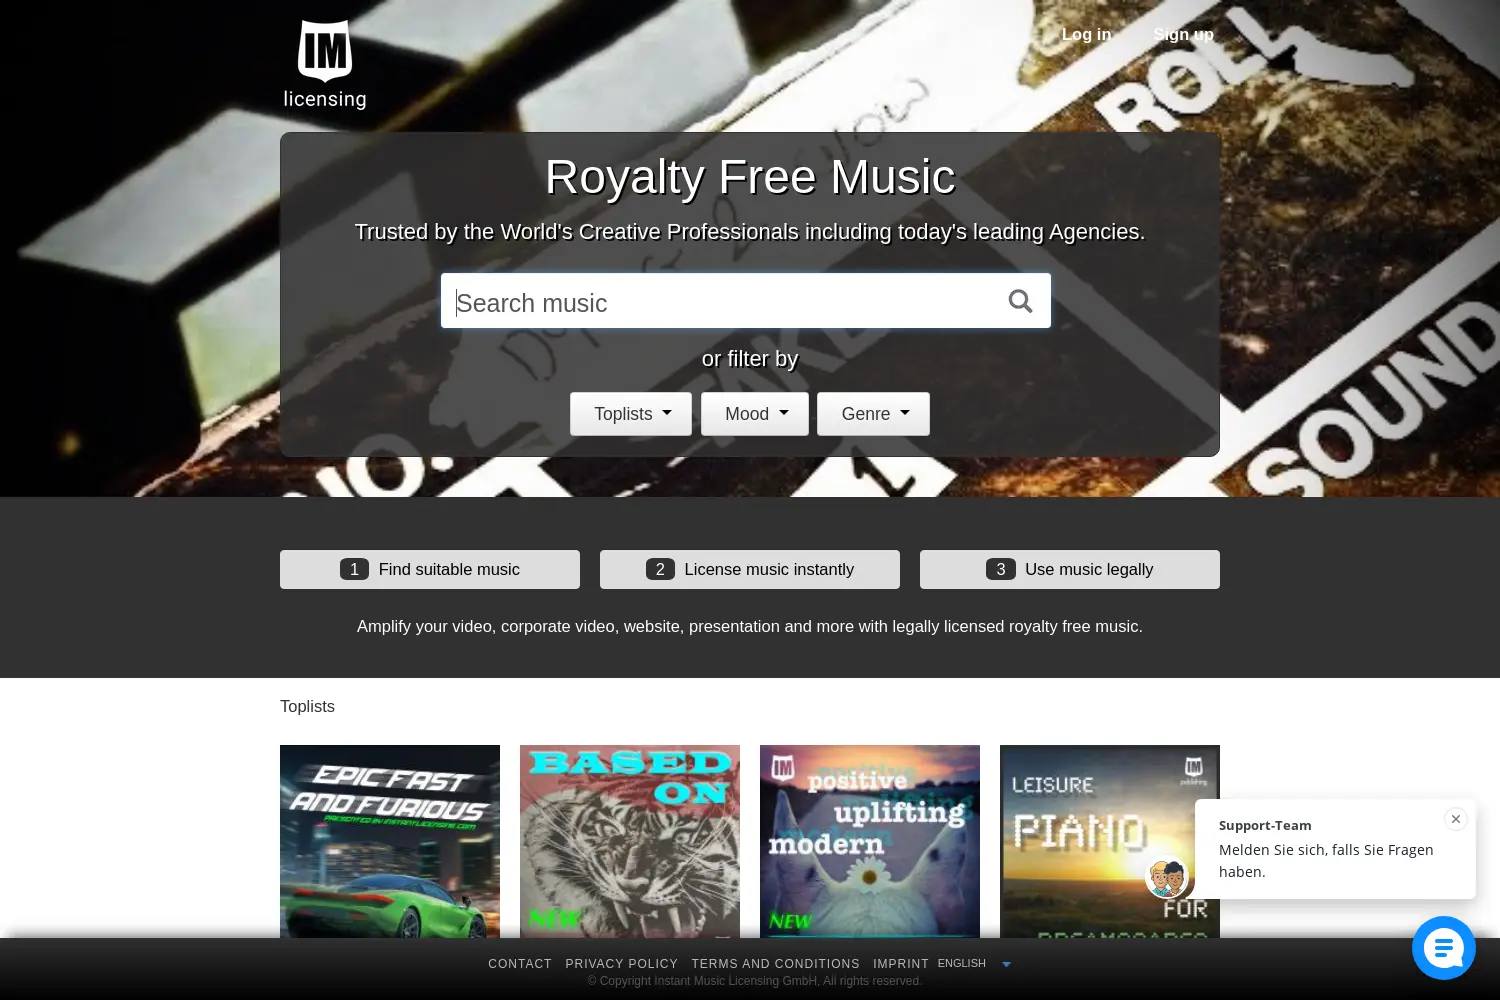1500x1000 pixels.
Task: Select step 2 License music instantly
Action: (x=750, y=569)
